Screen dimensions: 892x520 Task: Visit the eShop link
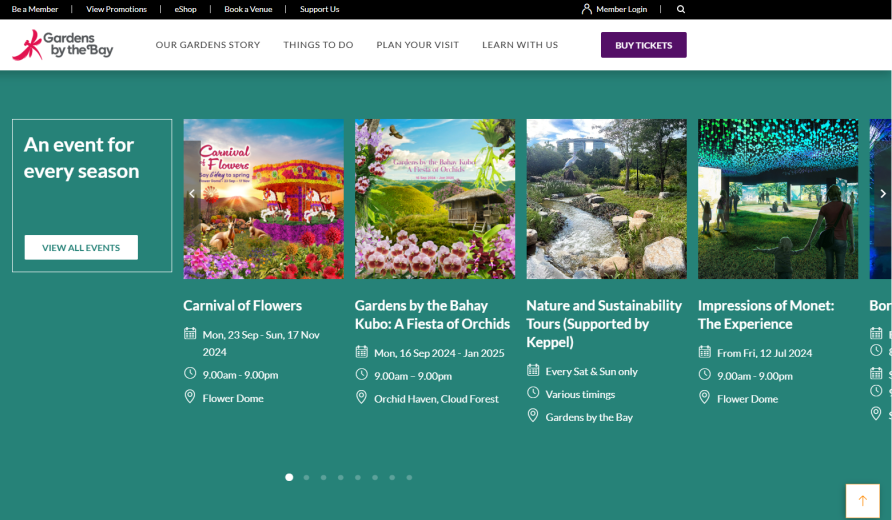point(185,9)
